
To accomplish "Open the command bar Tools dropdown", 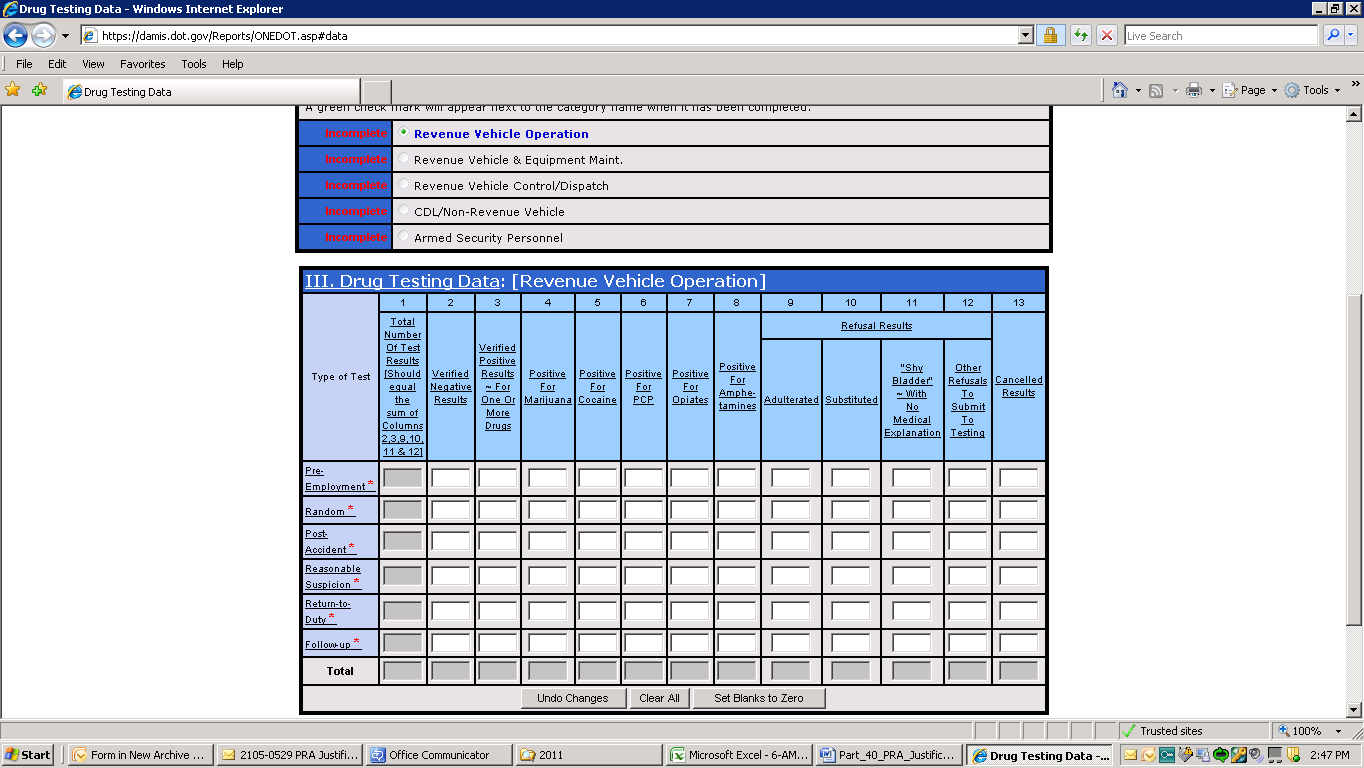I will click(x=1314, y=90).
